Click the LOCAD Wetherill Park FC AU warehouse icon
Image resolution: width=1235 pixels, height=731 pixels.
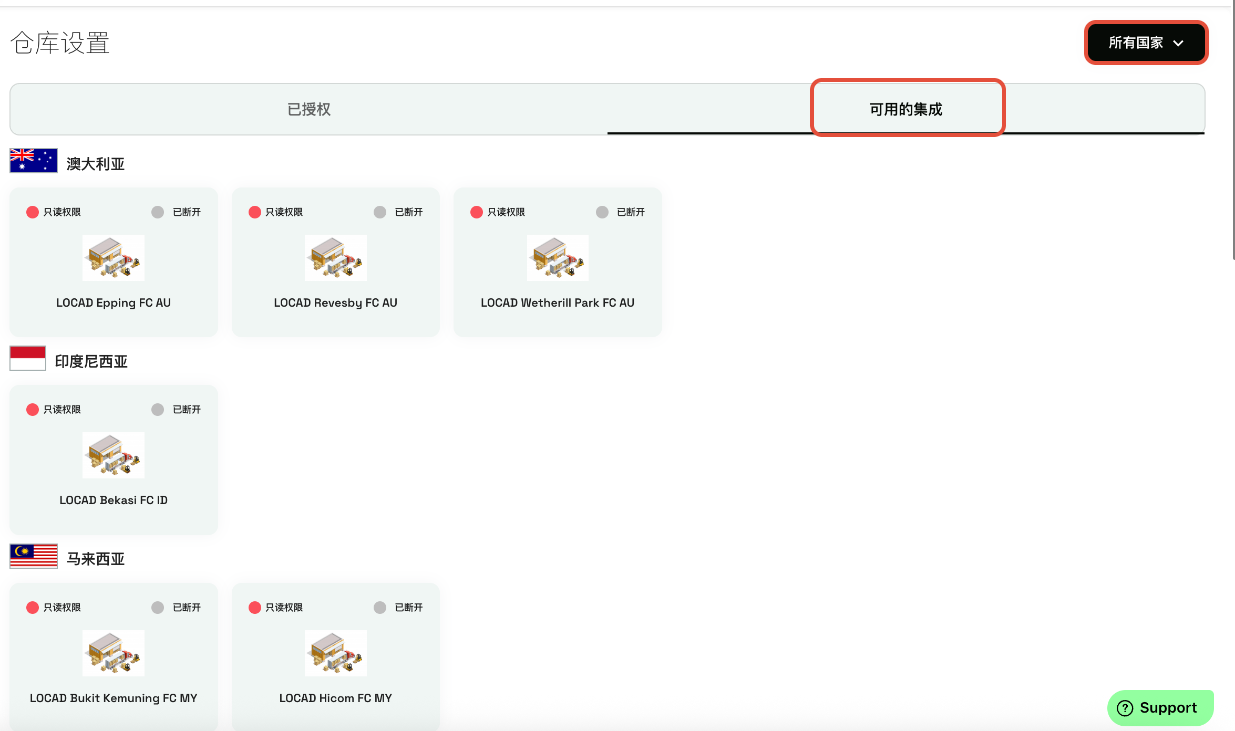click(x=558, y=258)
